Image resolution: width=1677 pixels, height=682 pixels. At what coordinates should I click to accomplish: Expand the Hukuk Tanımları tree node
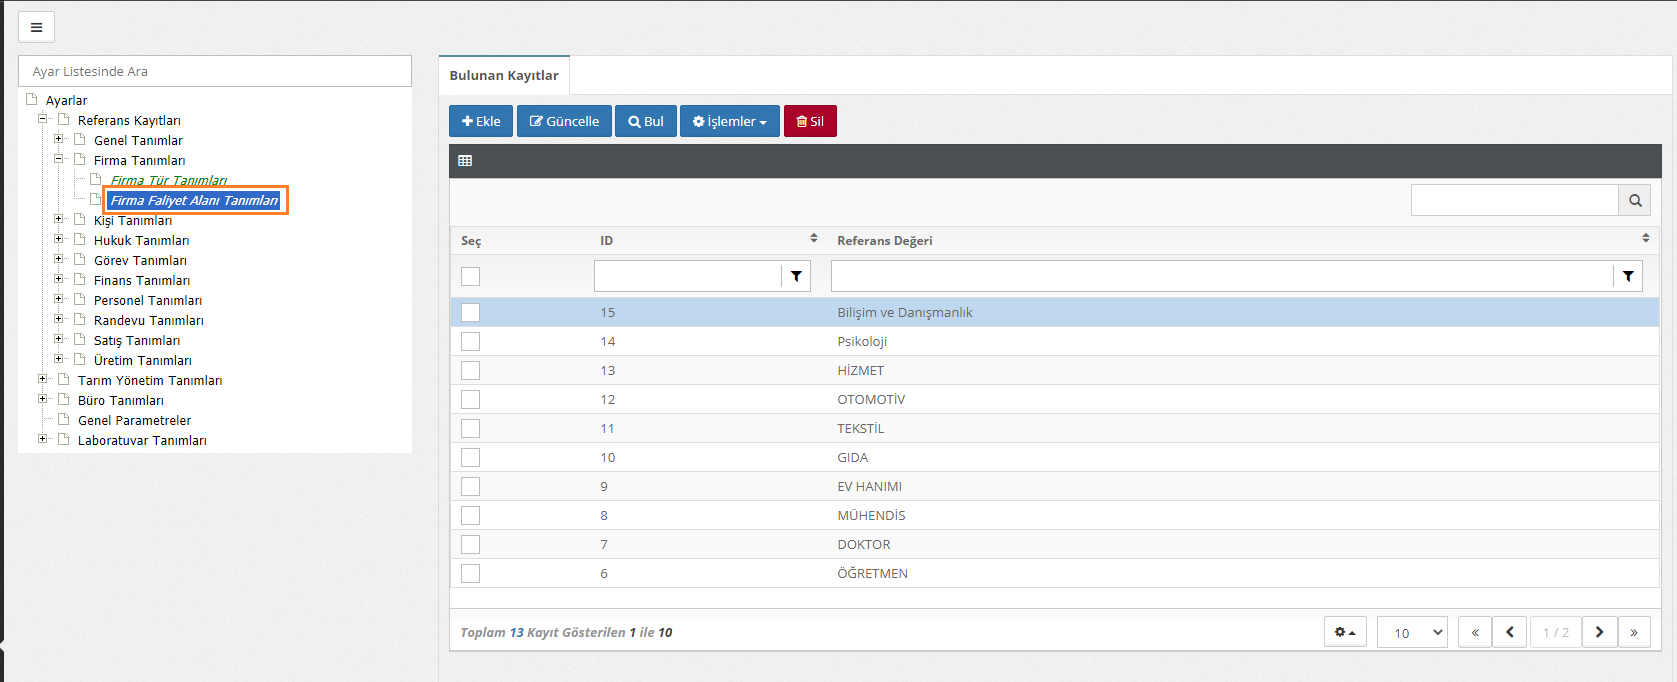(x=59, y=239)
